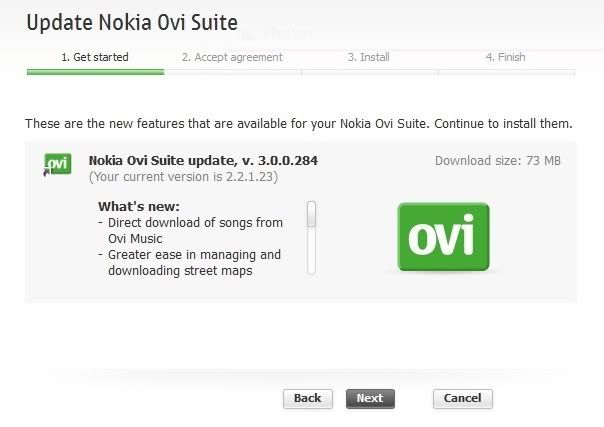
Task: Go to the '2. Accept agreement' step
Action: click(232, 57)
